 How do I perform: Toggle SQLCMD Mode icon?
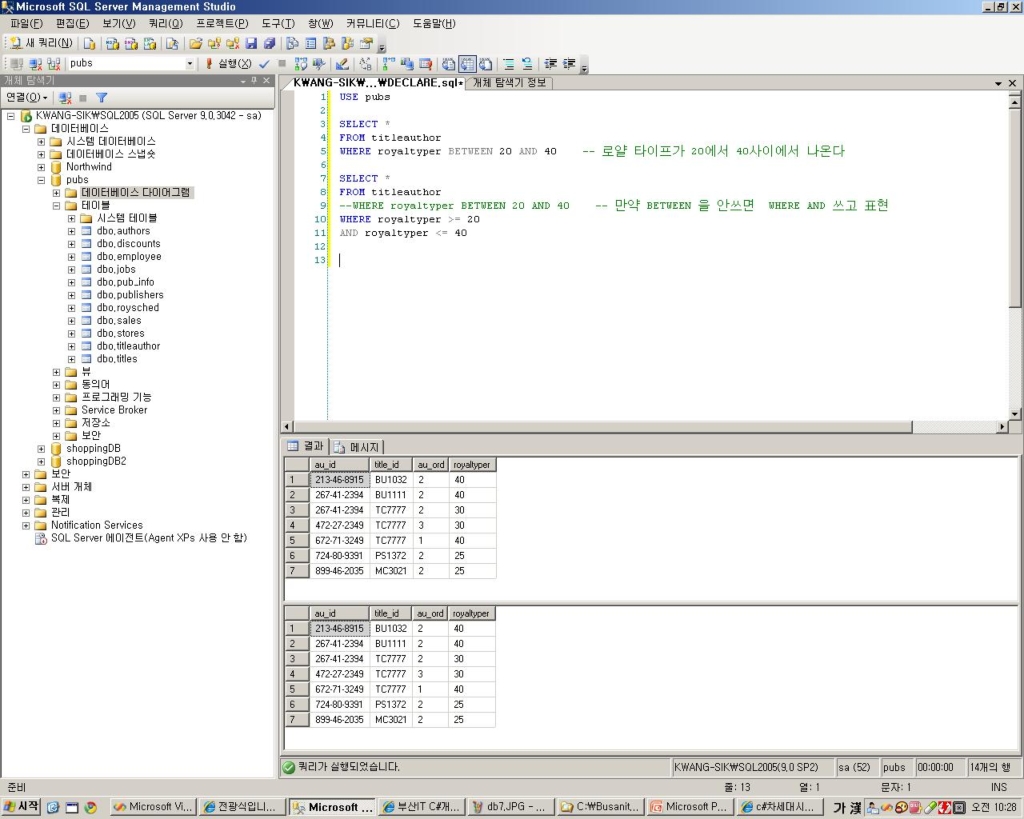426,63
